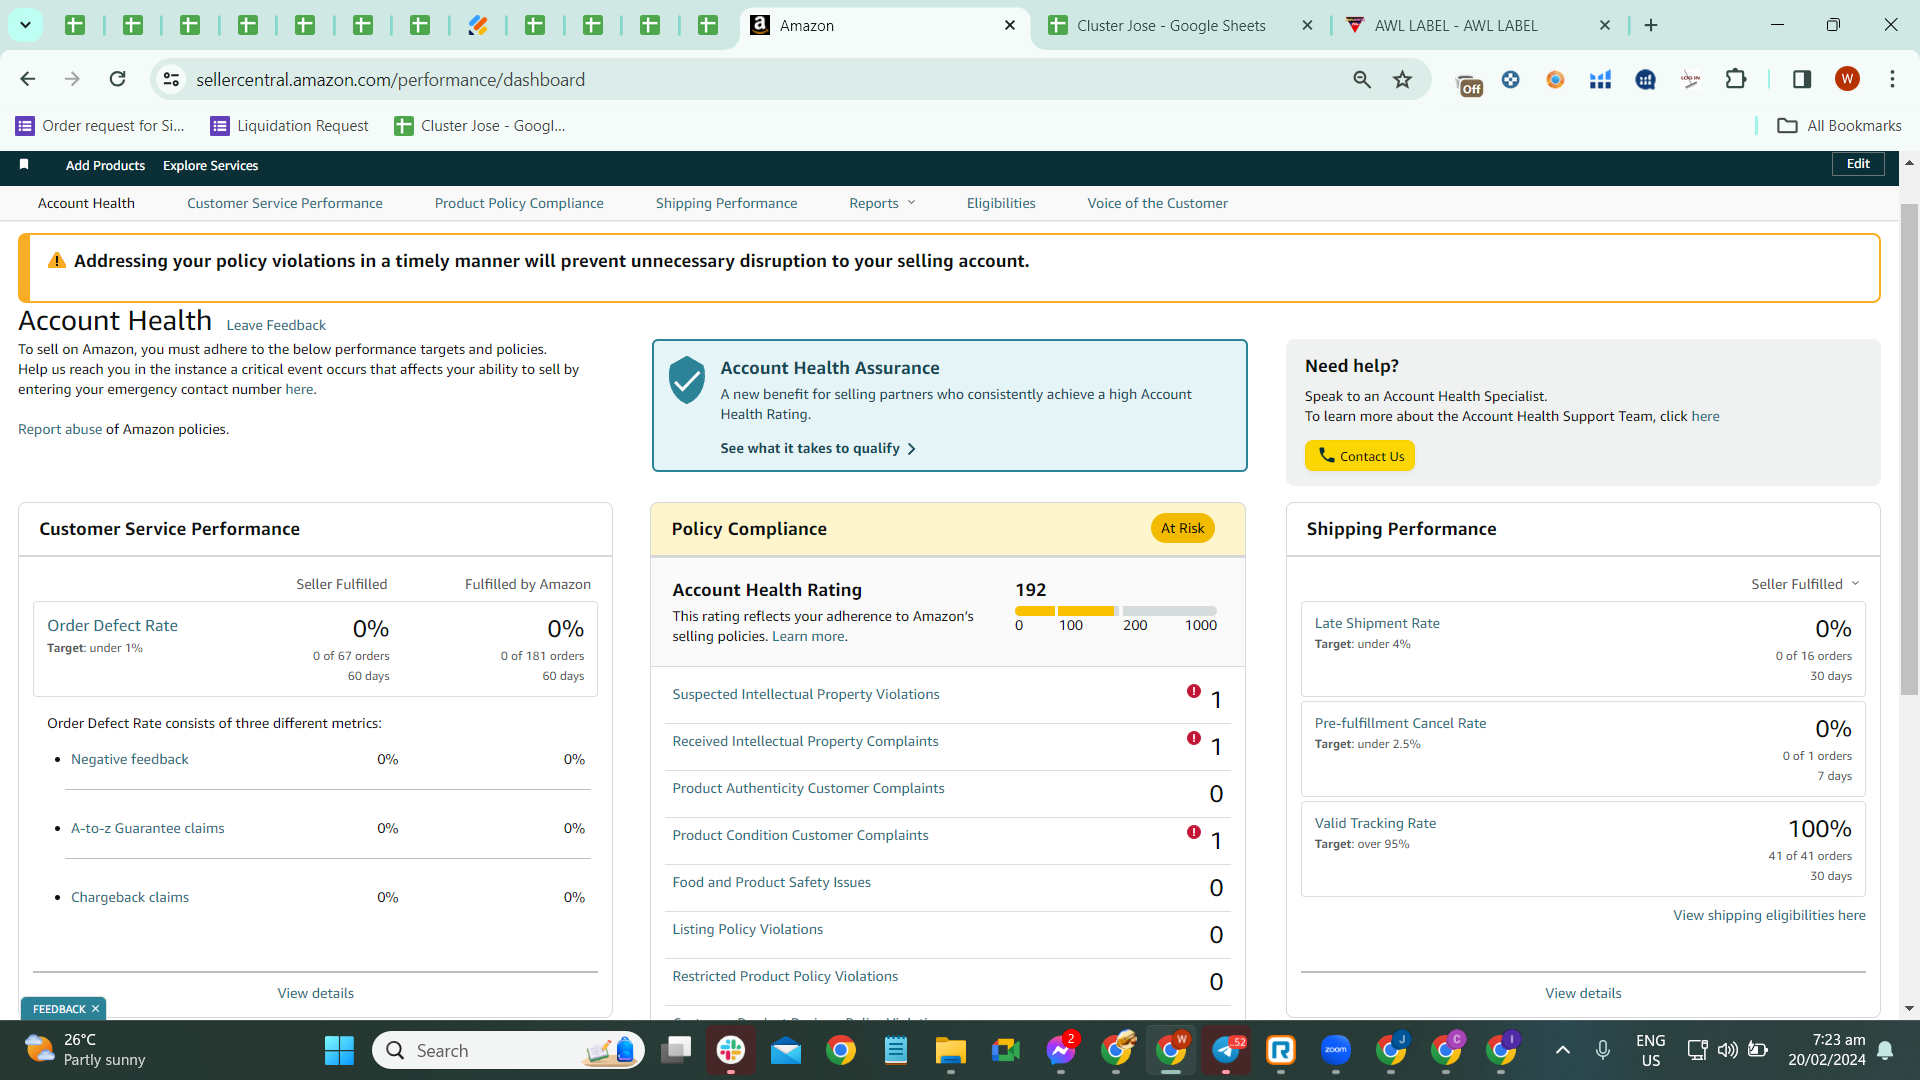Open Slack from the taskbar
This screenshot has height=1080, width=1920.
(731, 1050)
